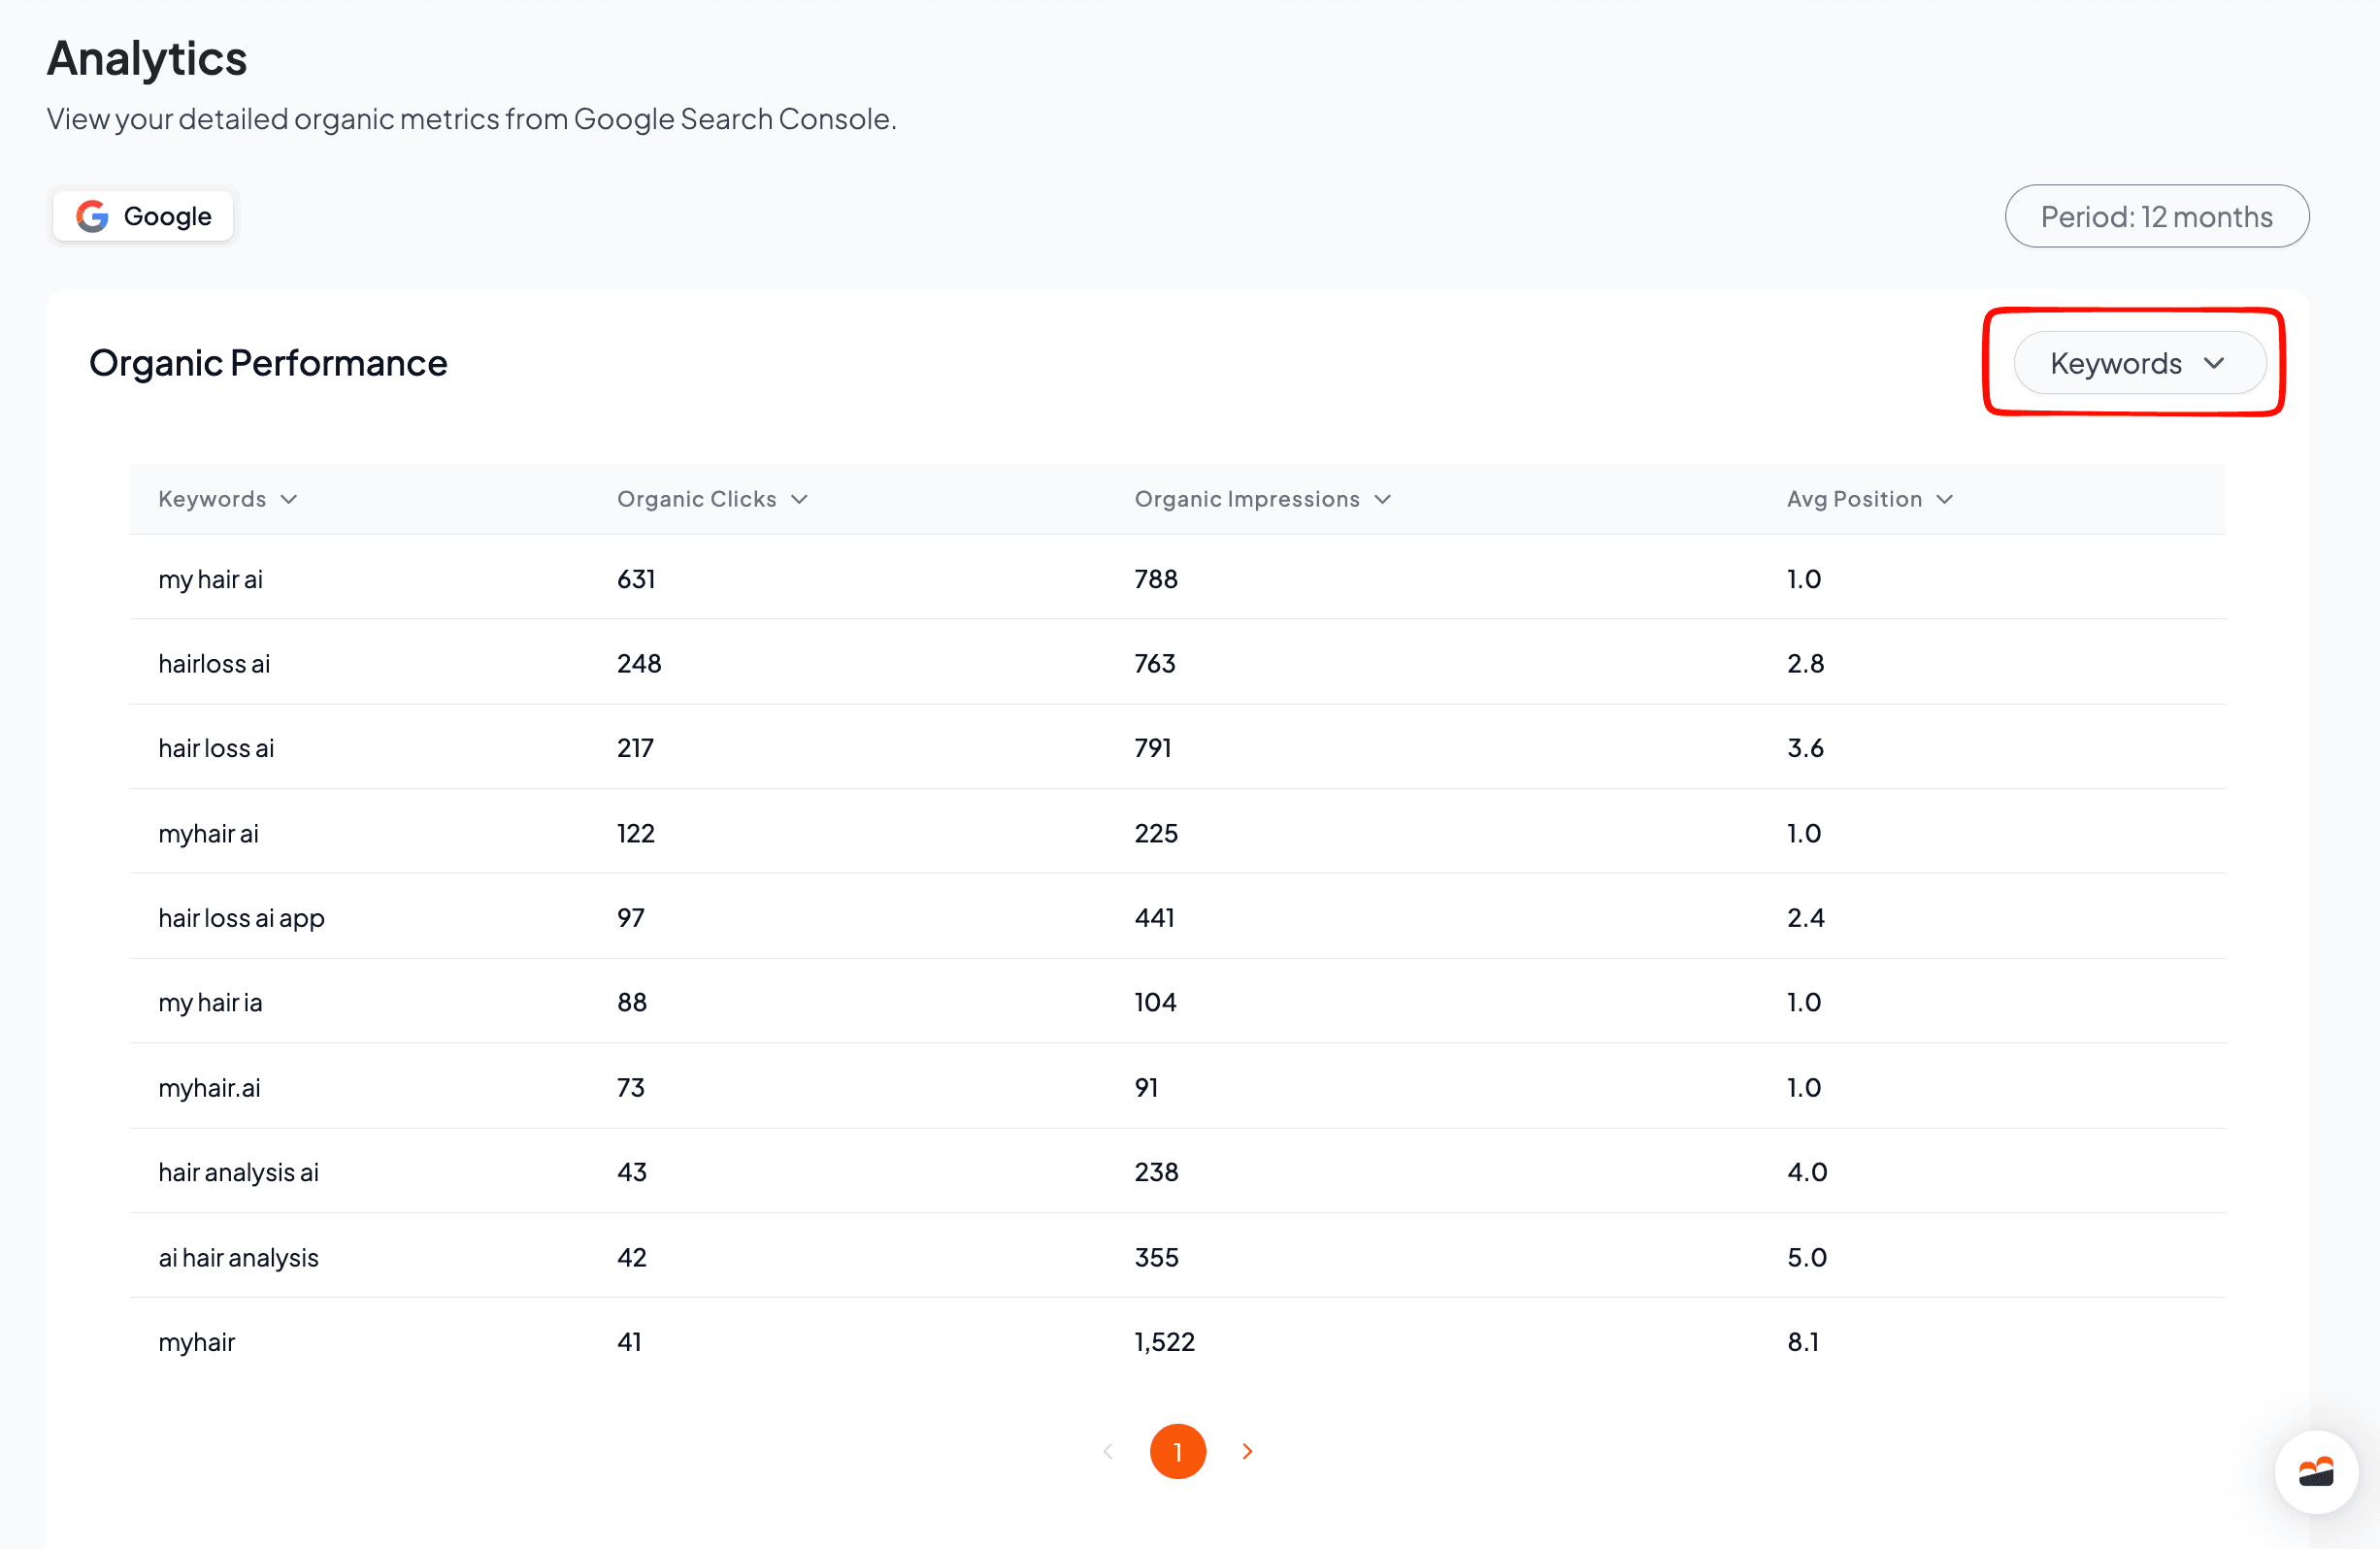This screenshot has height=1549, width=2380.
Task: Click the Keywords column sort chevron
Action: tap(289, 499)
